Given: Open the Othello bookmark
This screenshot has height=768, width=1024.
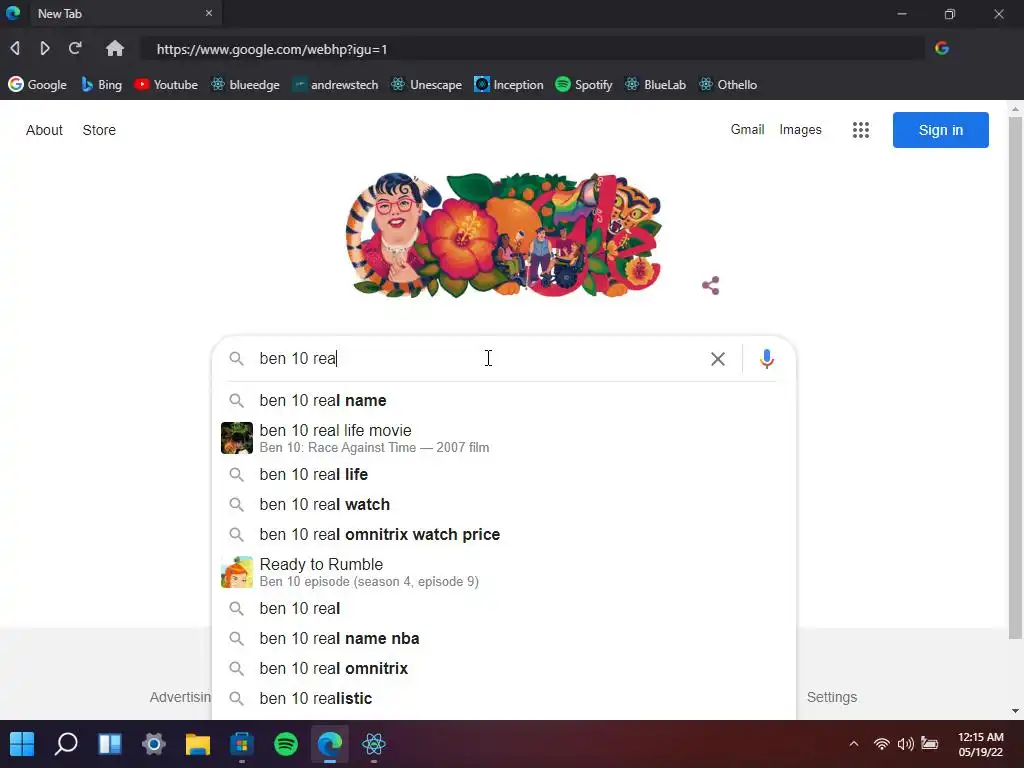Looking at the screenshot, I should point(728,84).
